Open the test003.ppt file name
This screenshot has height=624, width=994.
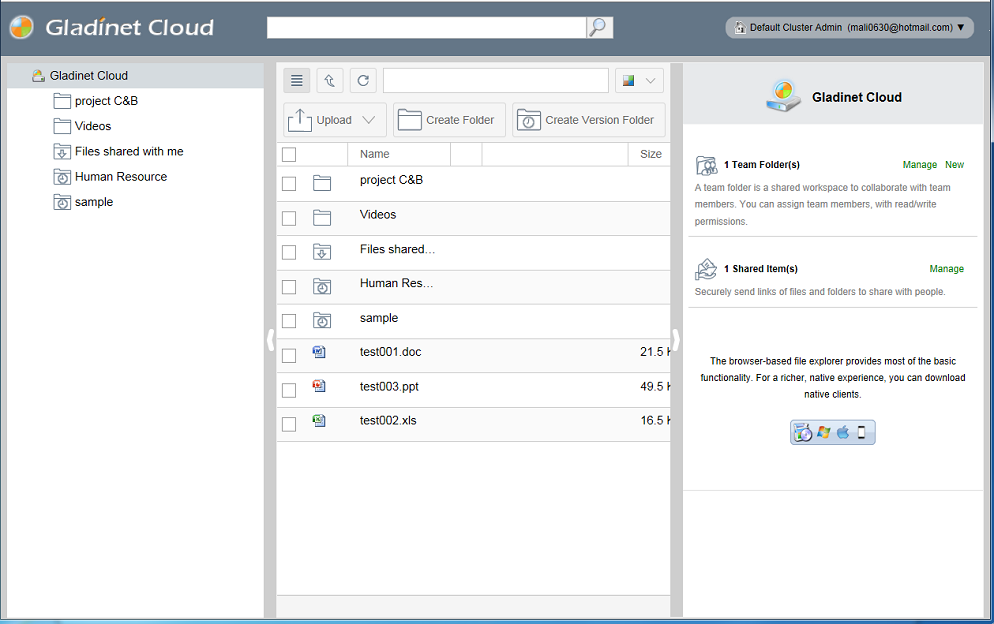click(389, 386)
